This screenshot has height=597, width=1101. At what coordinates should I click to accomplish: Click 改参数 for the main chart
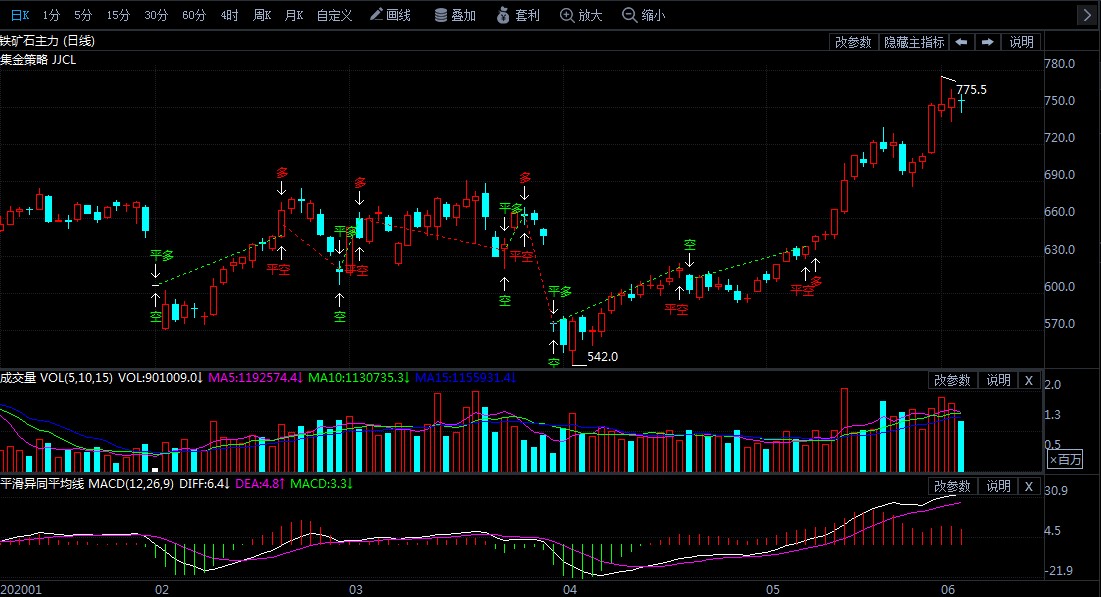(x=853, y=42)
